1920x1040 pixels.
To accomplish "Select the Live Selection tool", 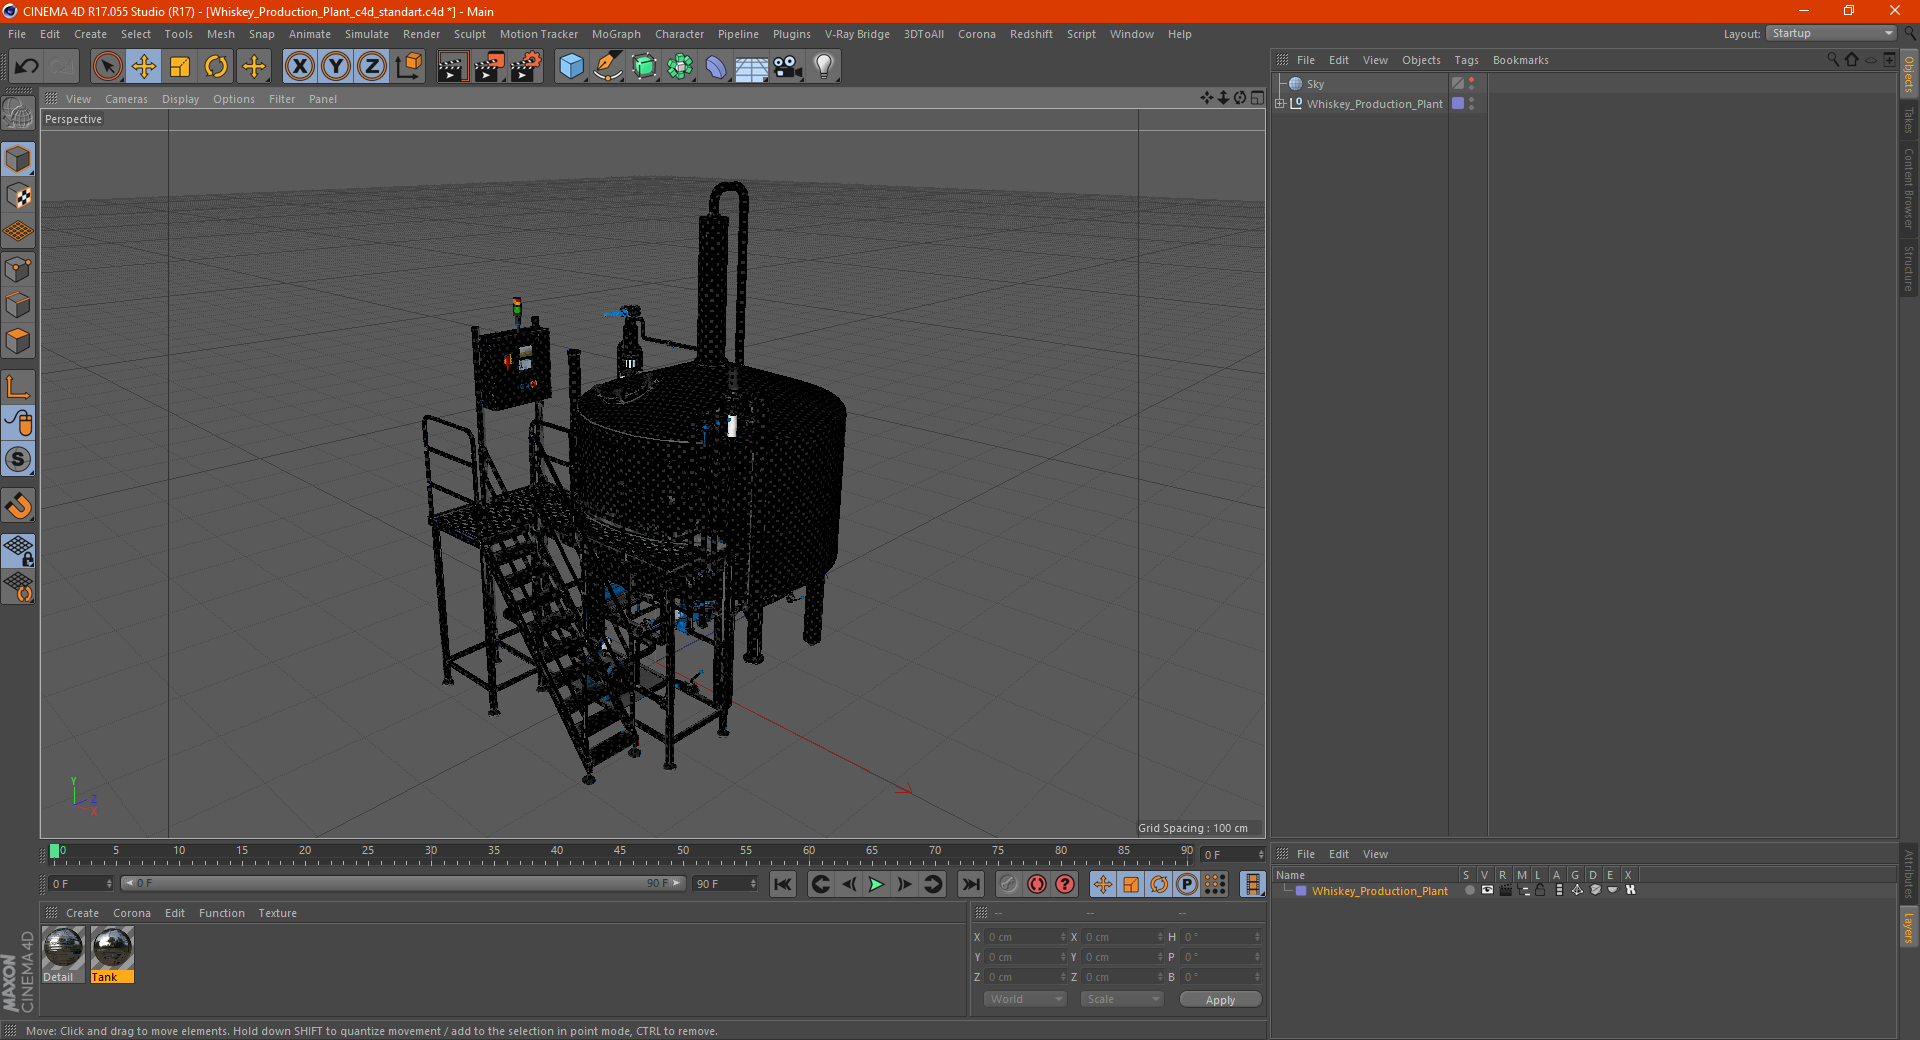I will pyautogui.click(x=107, y=67).
